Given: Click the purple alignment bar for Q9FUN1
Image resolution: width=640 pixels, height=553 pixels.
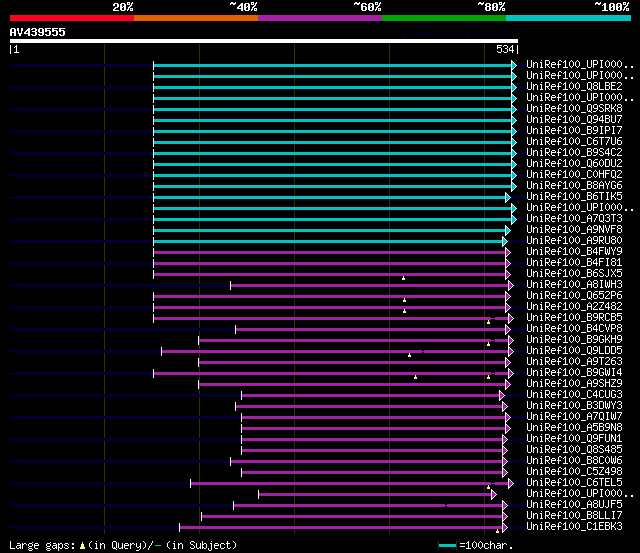Looking at the screenshot, I should coord(372,440).
